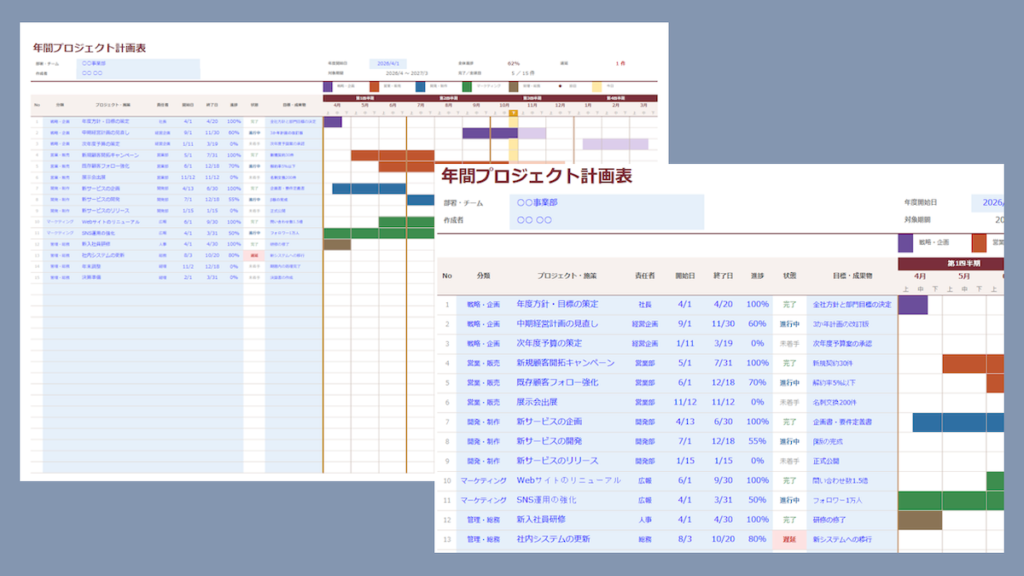Click the 第2四半期 quarter header in back sheet
Screen dimensions: 1024x576
(448, 99)
